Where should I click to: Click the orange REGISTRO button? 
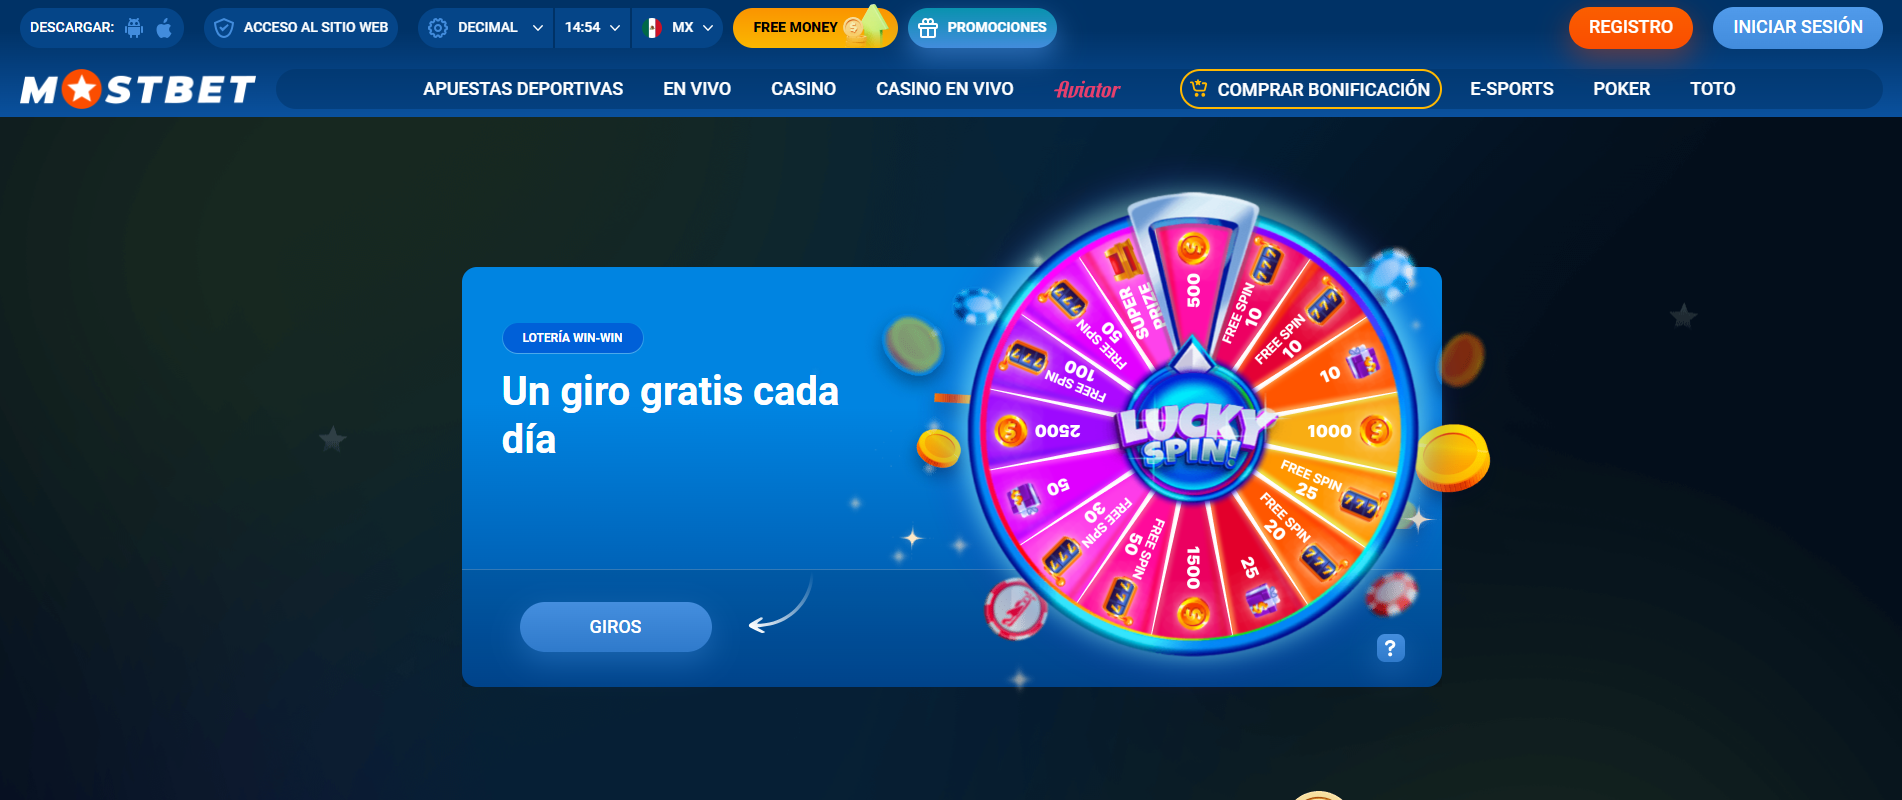1631,28
